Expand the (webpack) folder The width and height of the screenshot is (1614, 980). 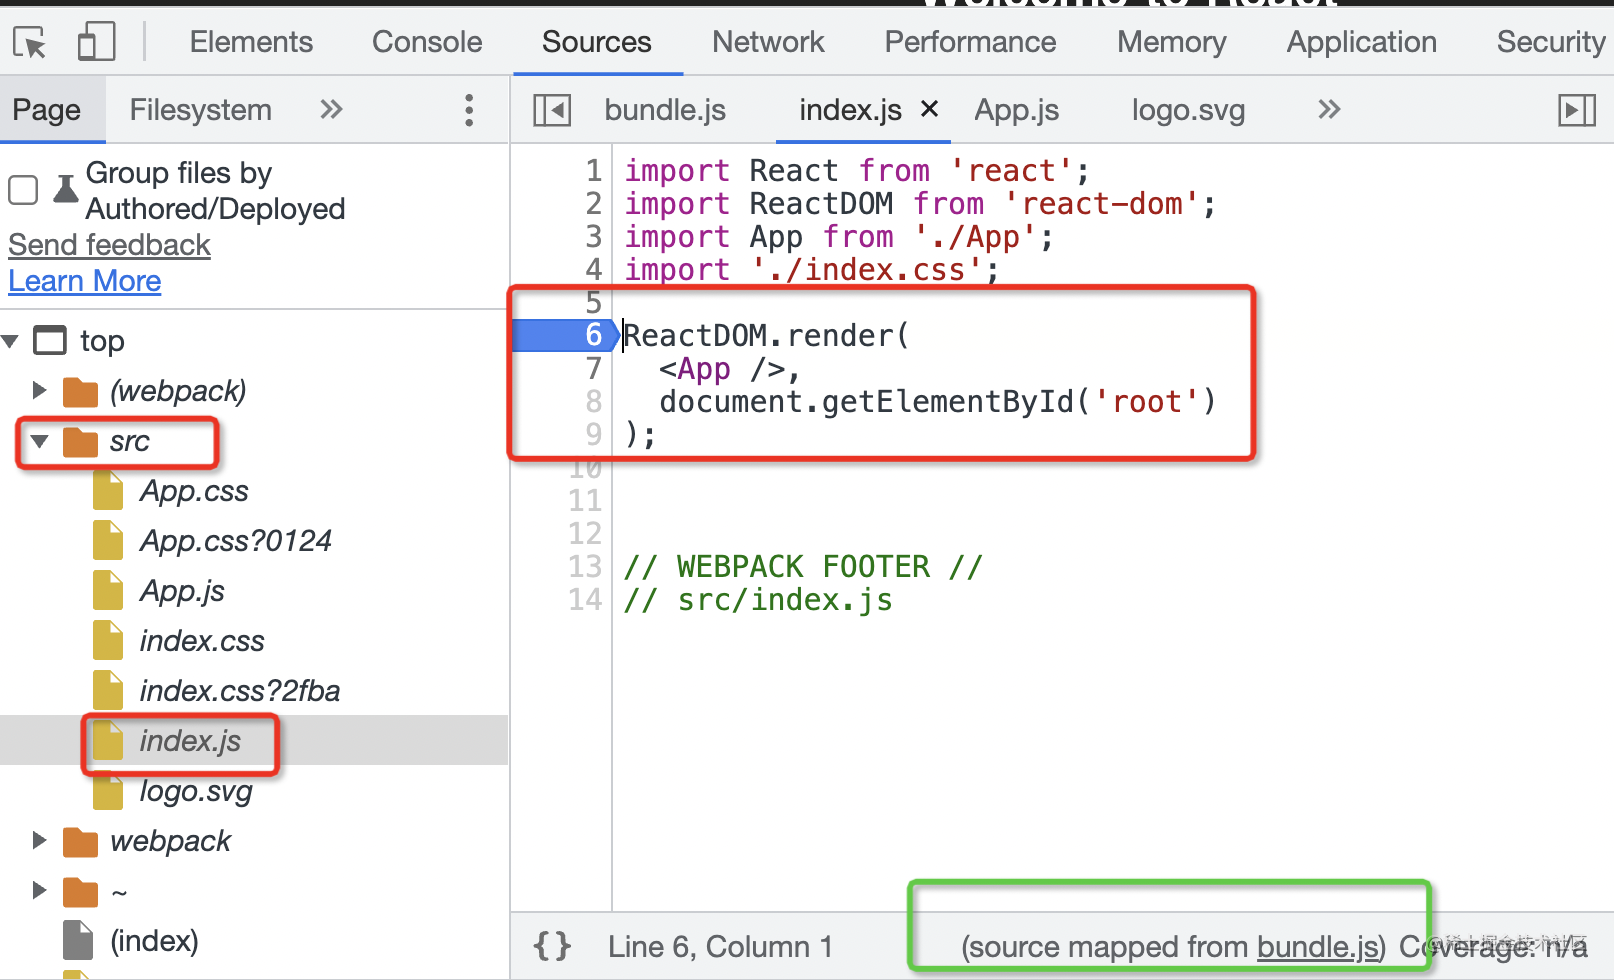coord(40,391)
